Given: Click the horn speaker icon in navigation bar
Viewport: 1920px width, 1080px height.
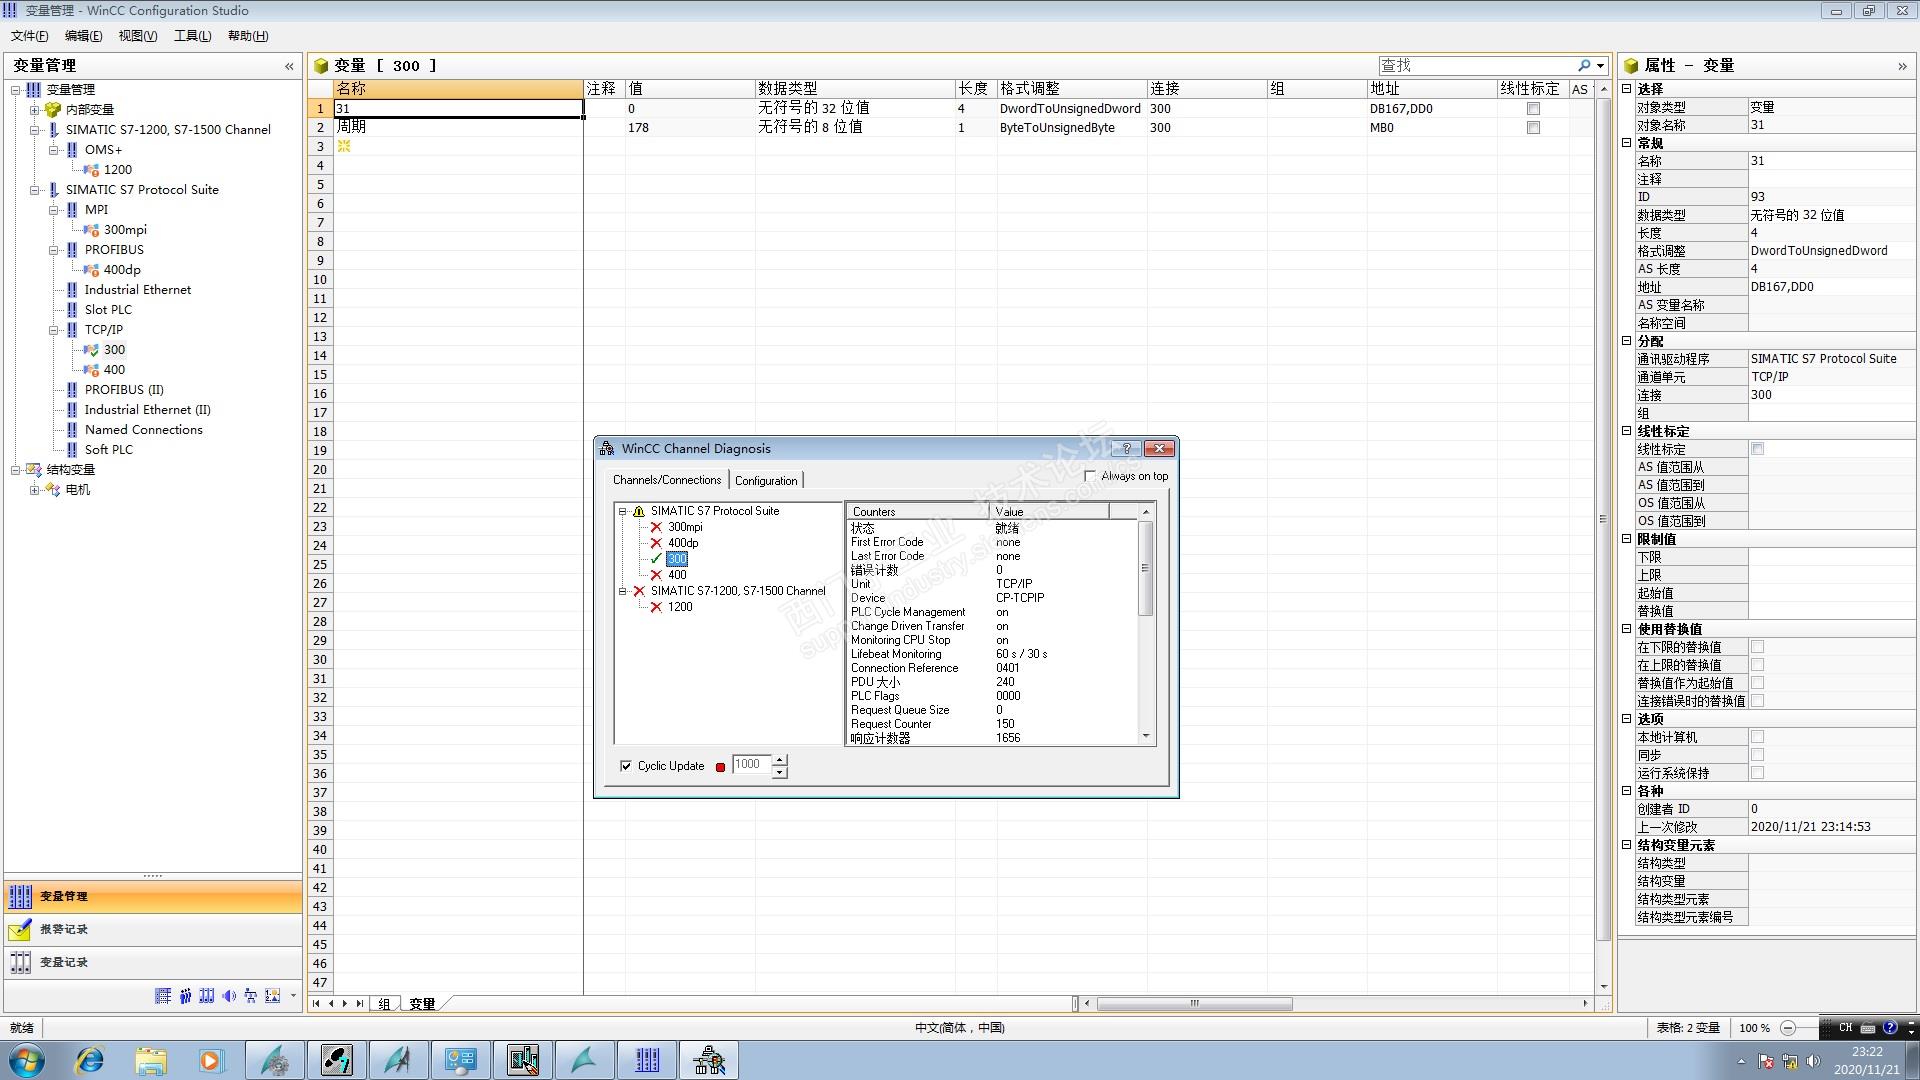Looking at the screenshot, I should [x=229, y=995].
